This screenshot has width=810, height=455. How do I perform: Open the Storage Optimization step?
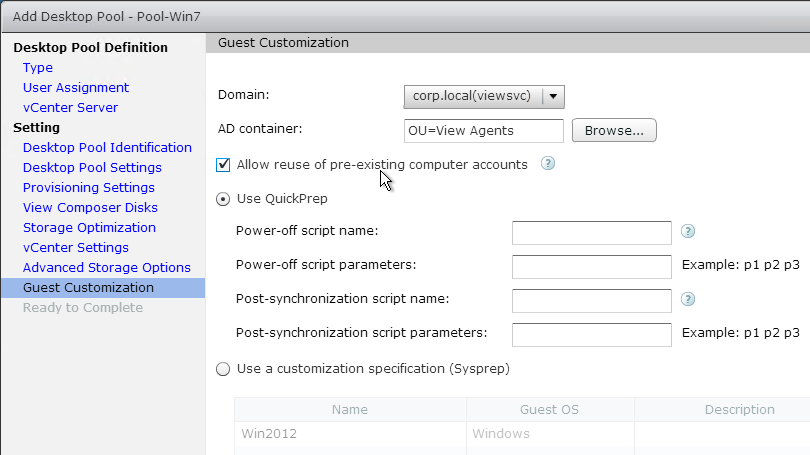89,228
